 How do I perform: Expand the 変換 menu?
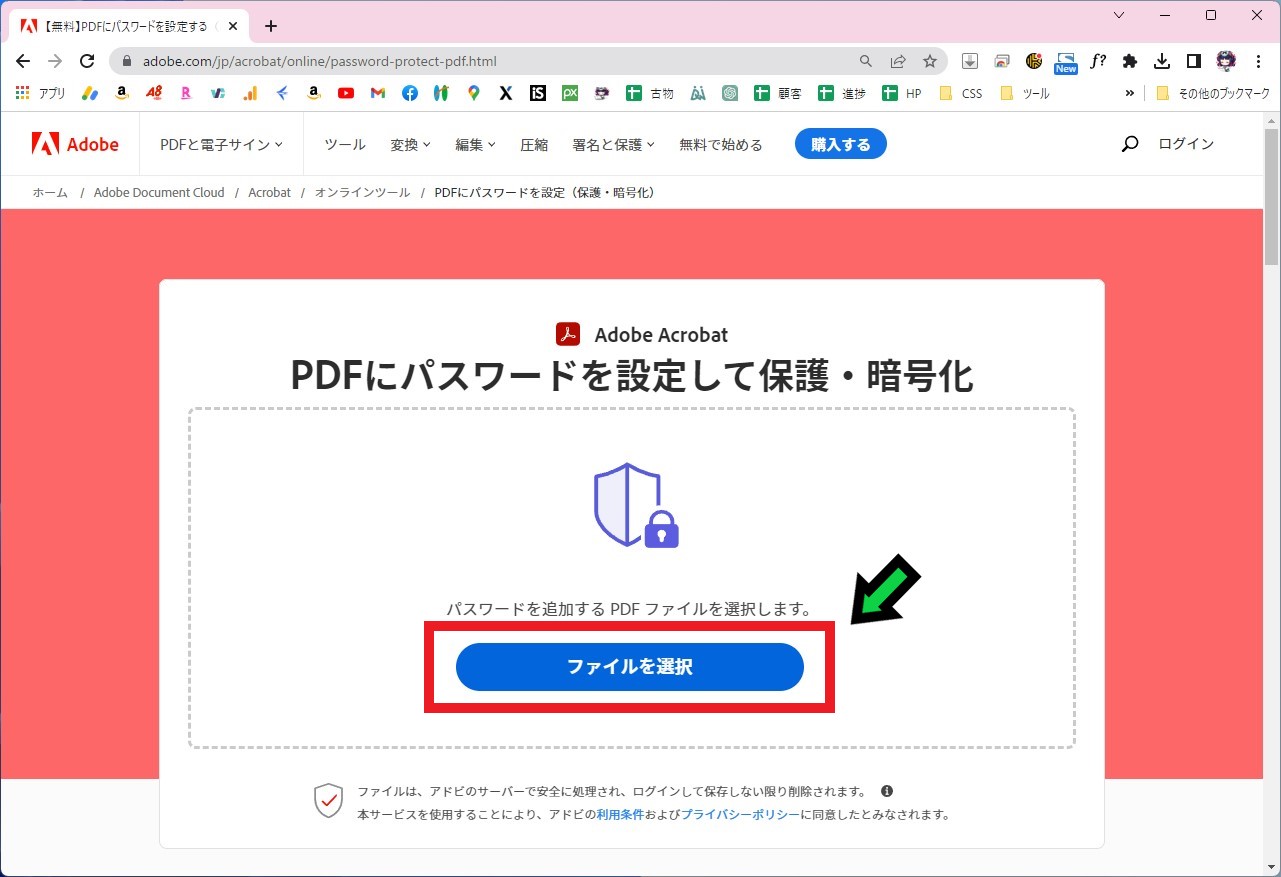click(410, 144)
